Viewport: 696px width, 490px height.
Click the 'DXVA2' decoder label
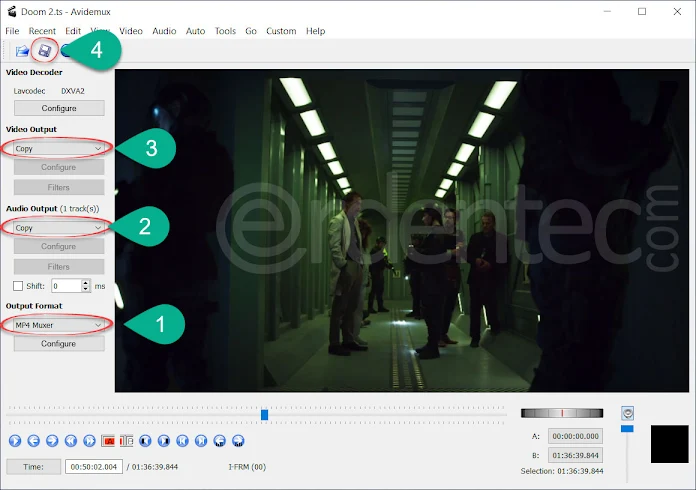73,91
